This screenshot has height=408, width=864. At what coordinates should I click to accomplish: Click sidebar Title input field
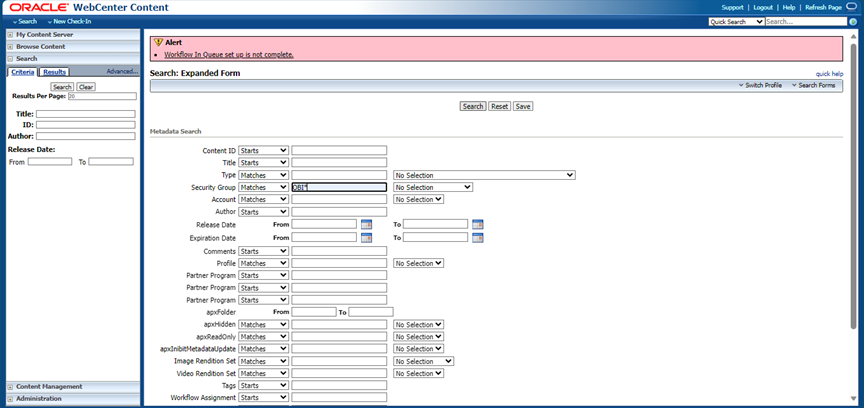pos(85,114)
